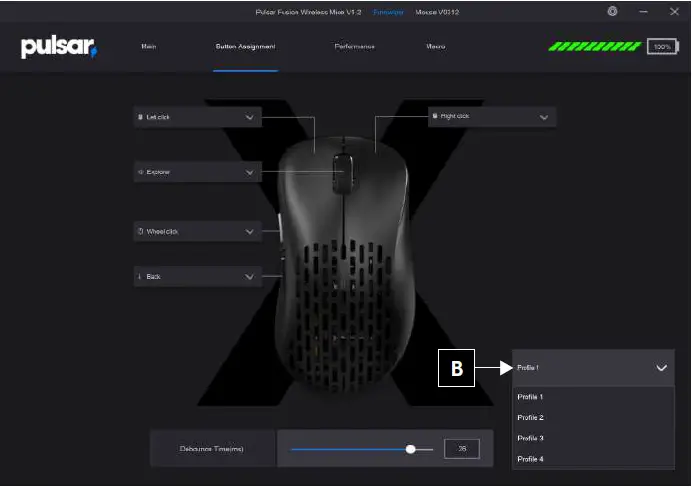Open the Macro tab
Screen dimensions: 692x490
coord(436,46)
